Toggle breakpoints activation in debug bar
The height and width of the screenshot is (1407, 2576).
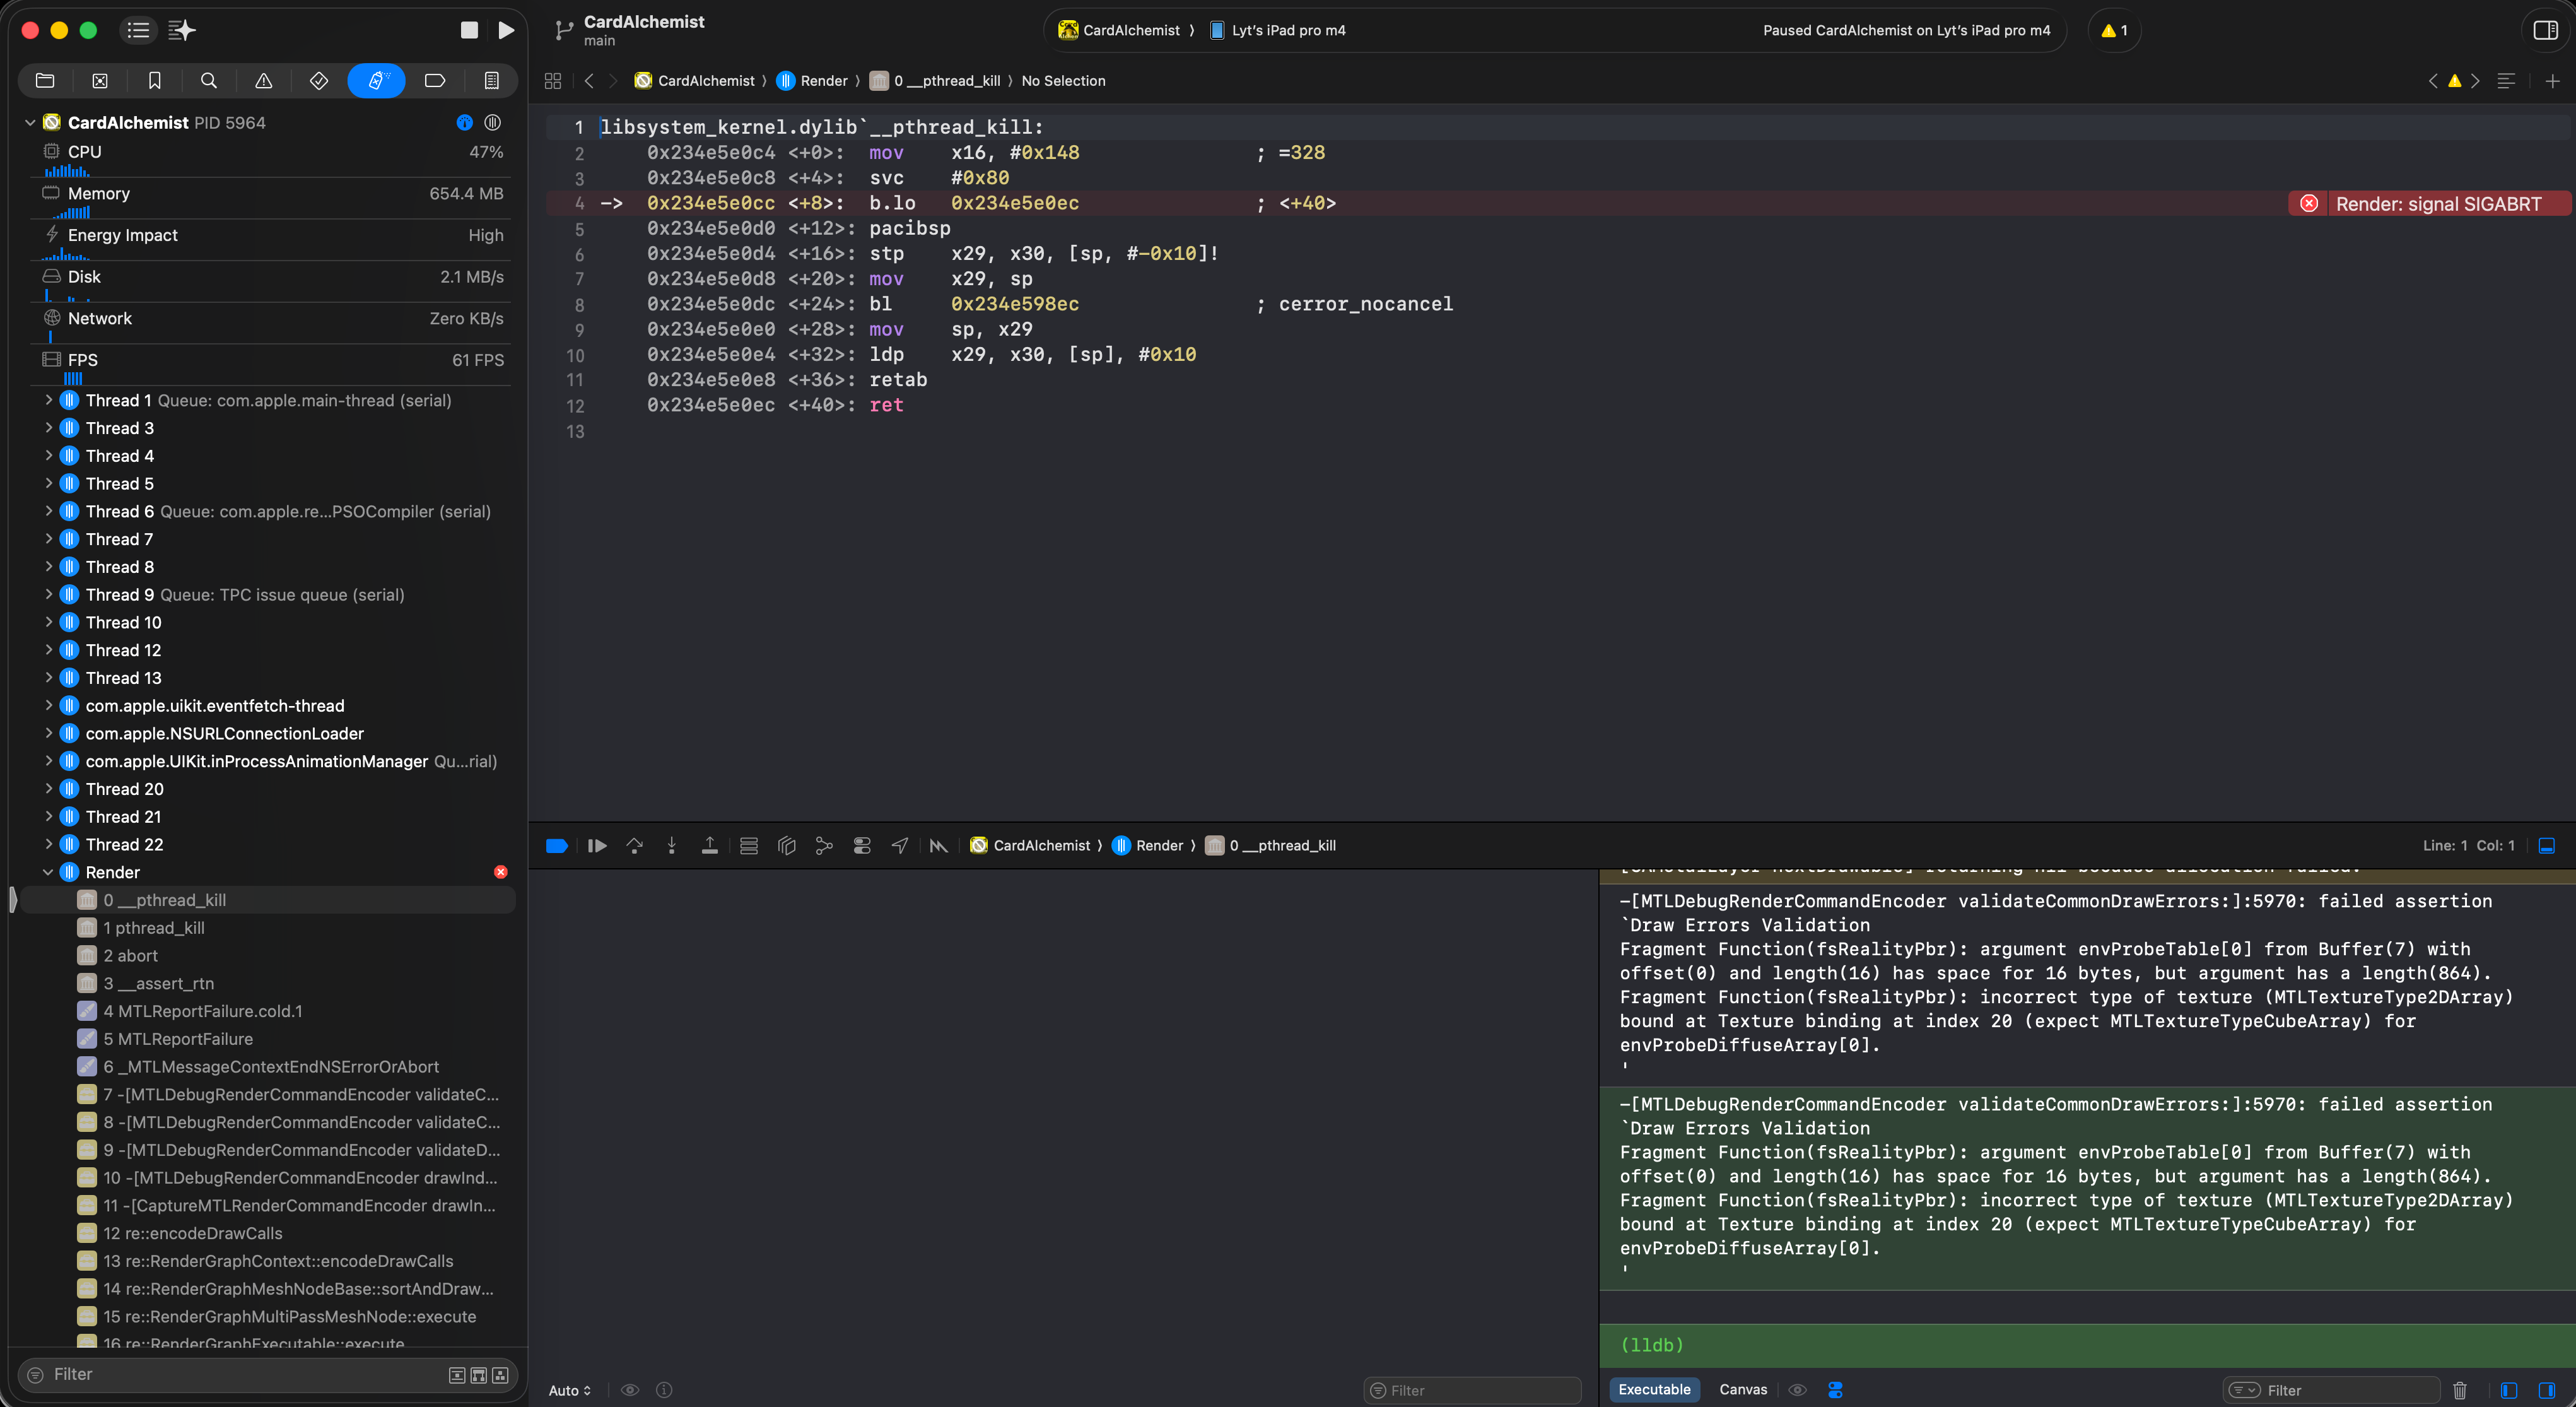pos(557,846)
